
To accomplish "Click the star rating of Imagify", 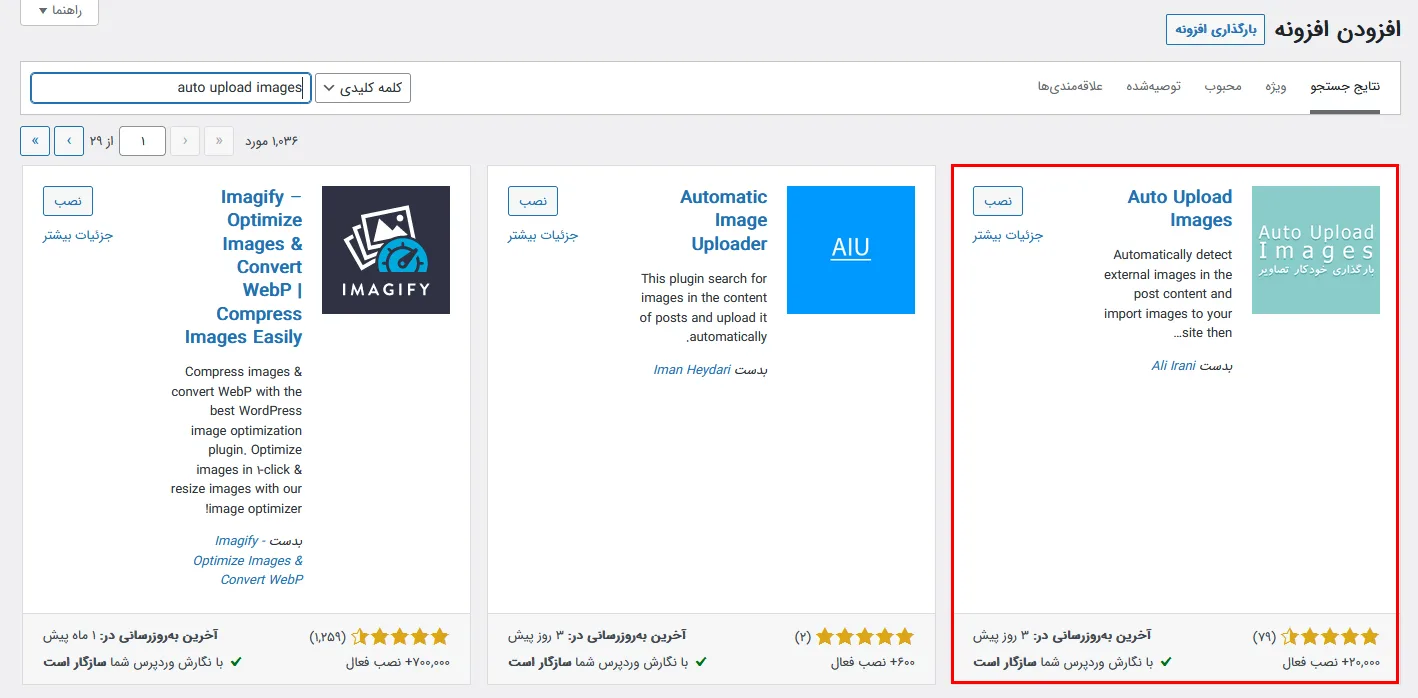I will pyautogui.click(x=400, y=636).
